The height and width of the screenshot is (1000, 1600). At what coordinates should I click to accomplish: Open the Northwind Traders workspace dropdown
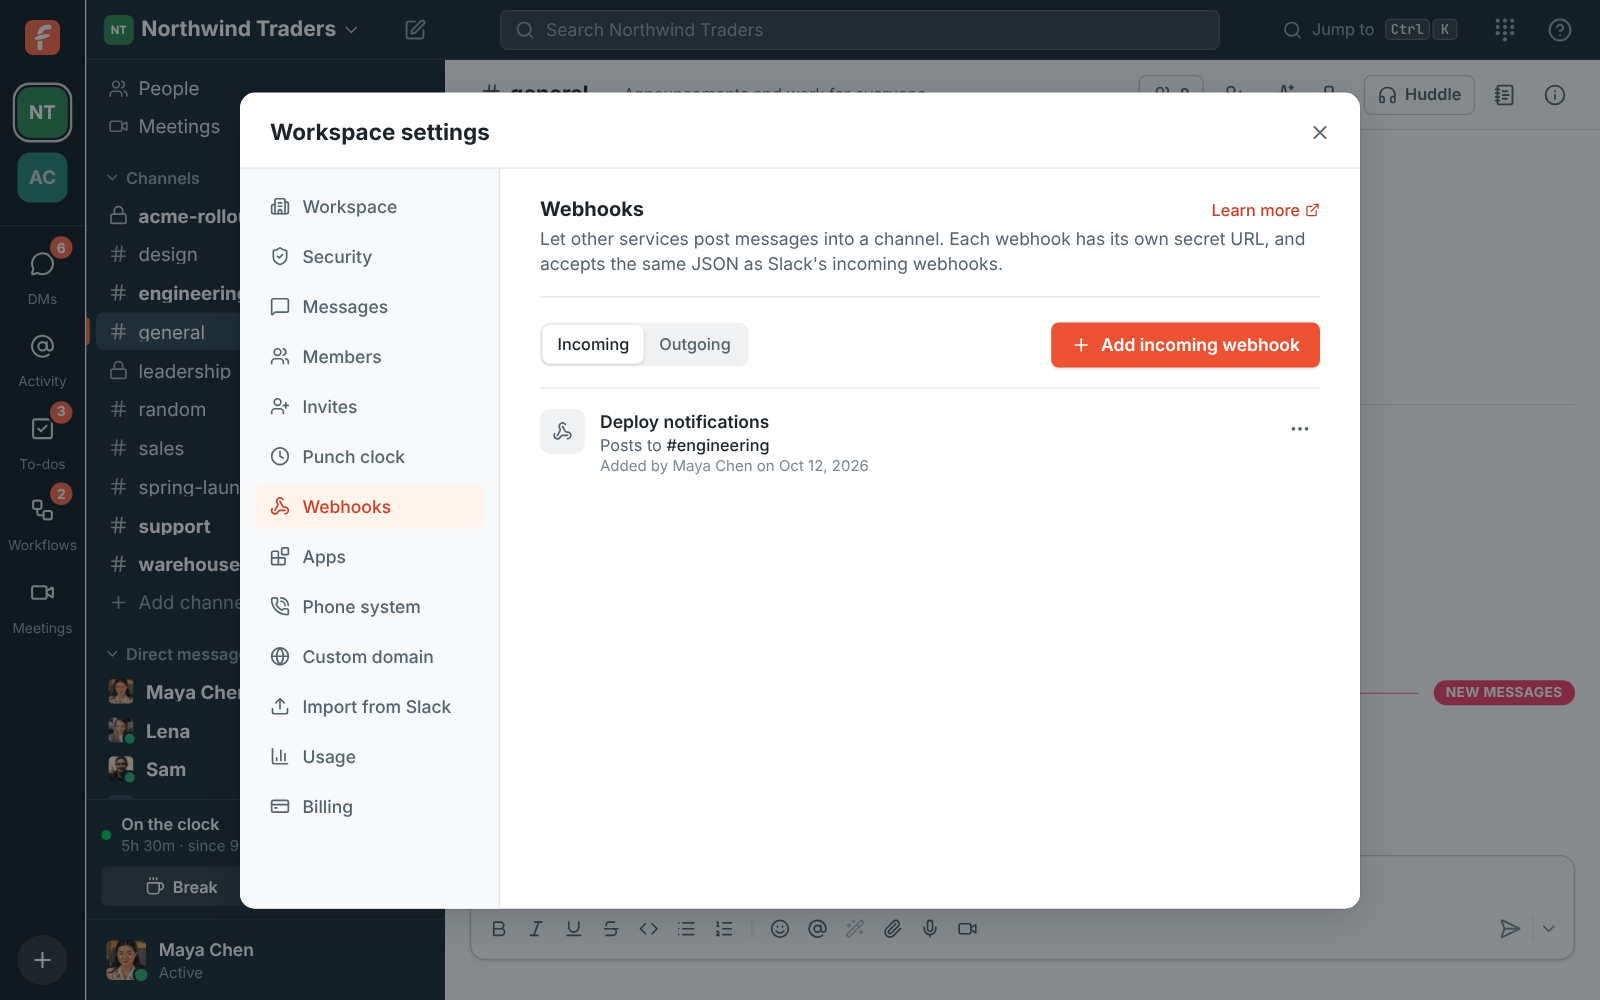click(232, 29)
